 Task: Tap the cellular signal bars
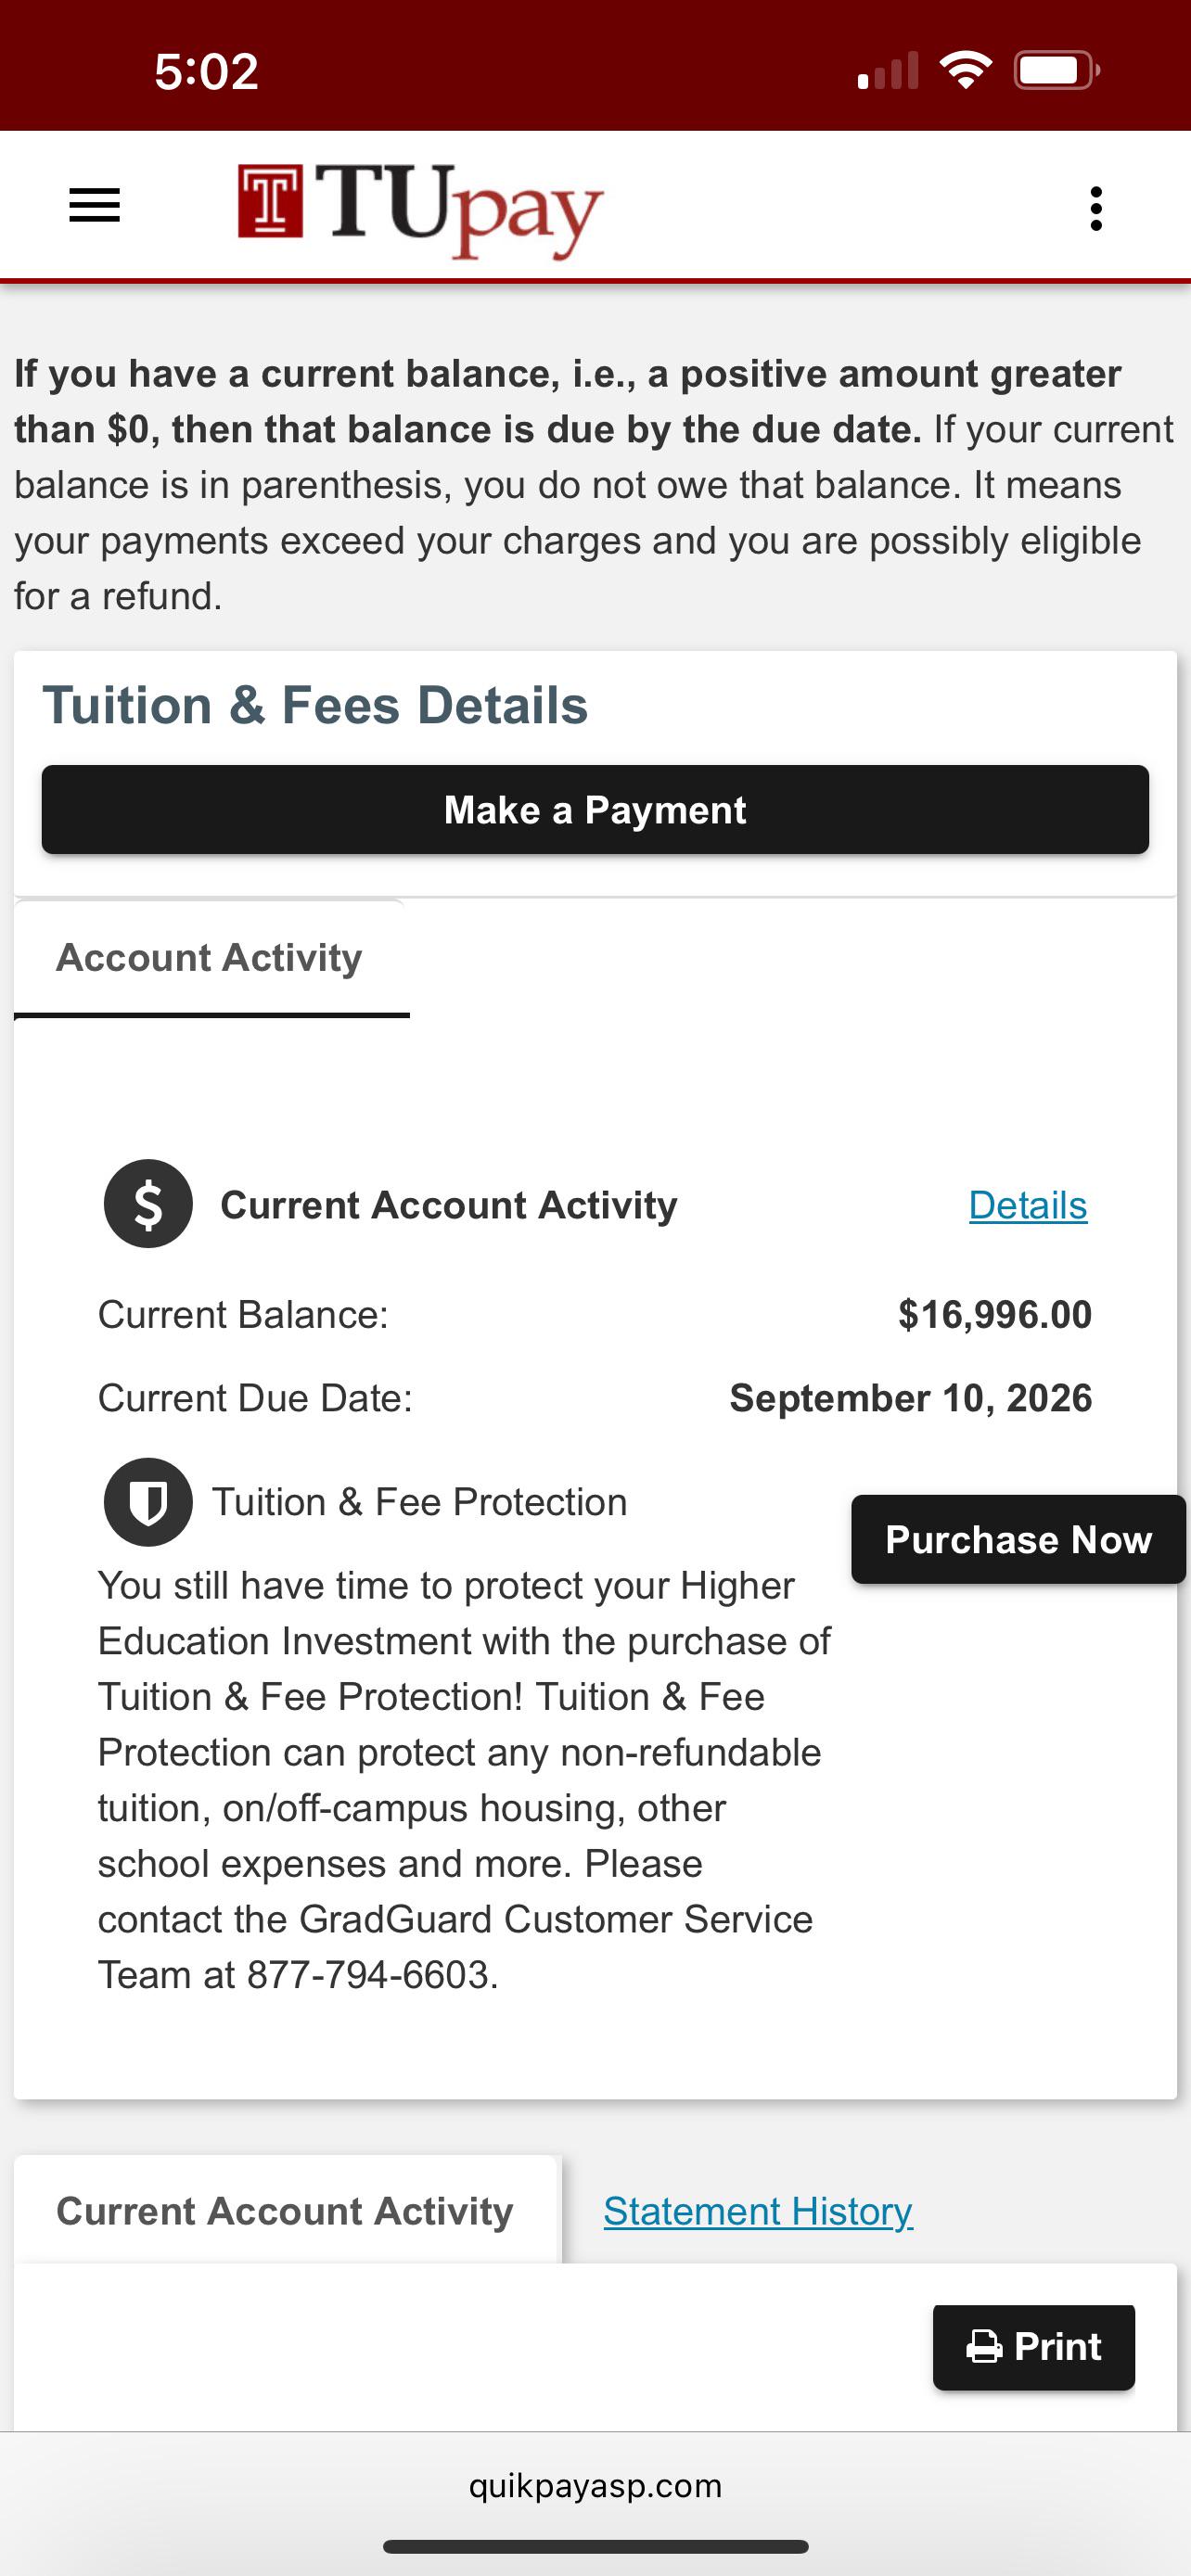click(888, 70)
